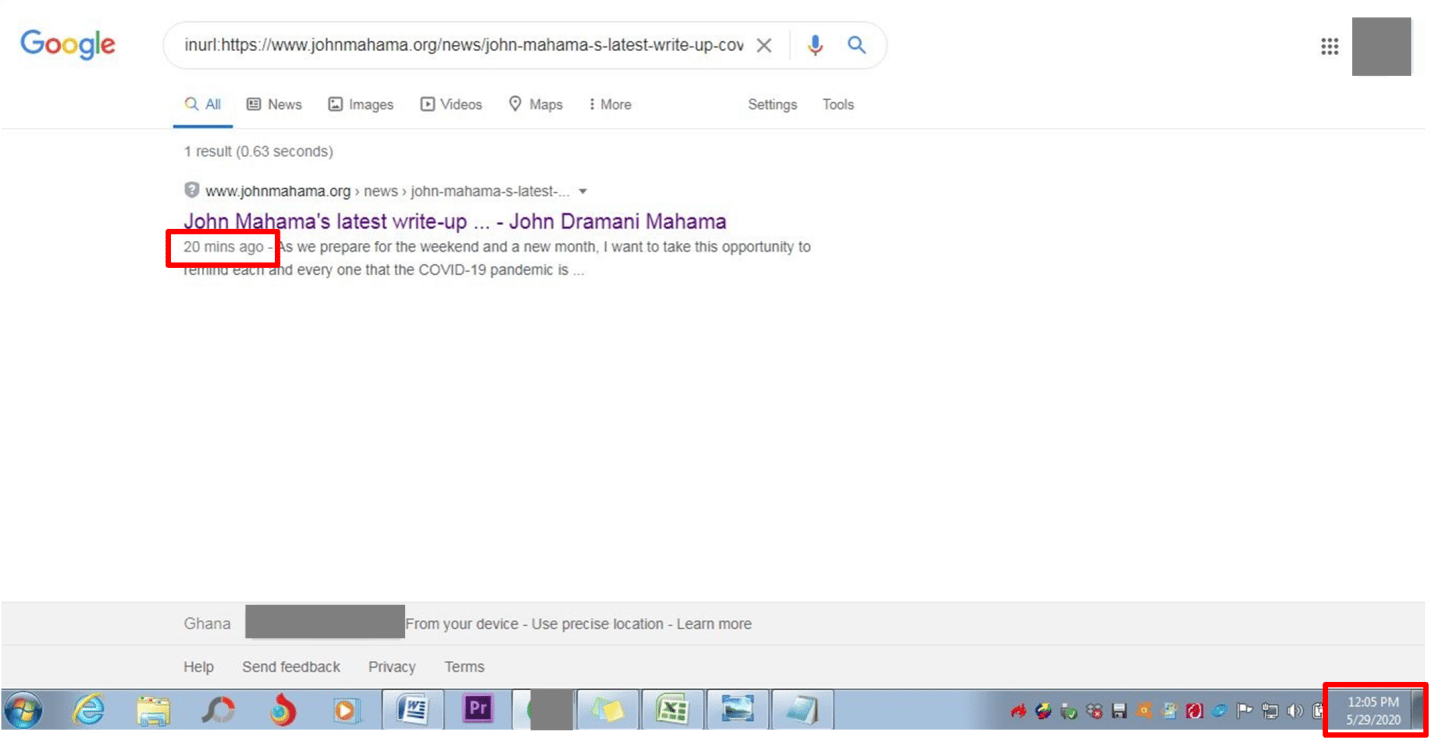Clear the search box with the X icon
The height and width of the screenshot is (739, 1430).
tap(763, 45)
